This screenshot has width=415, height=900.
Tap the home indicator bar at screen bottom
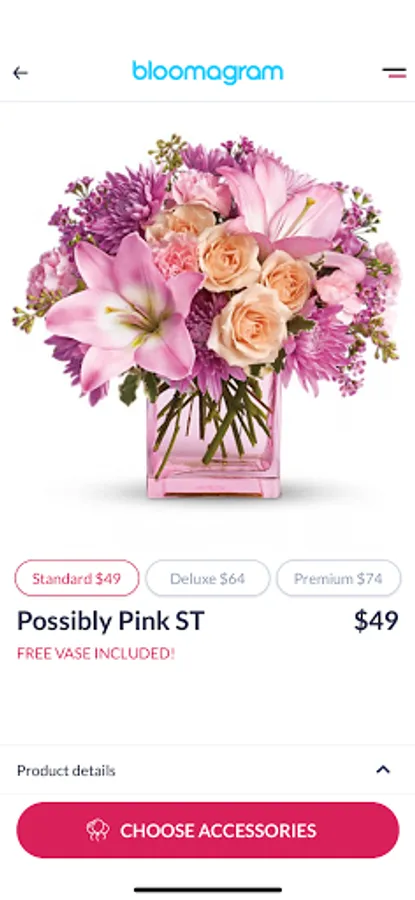[x=208, y=890]
